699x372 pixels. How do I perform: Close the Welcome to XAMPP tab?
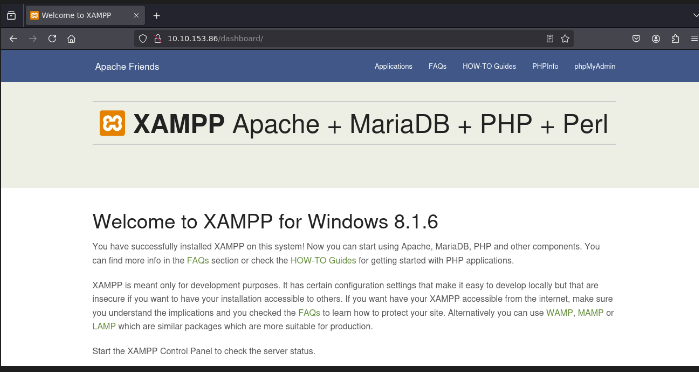pyautogui.click(x=136, y=16)
